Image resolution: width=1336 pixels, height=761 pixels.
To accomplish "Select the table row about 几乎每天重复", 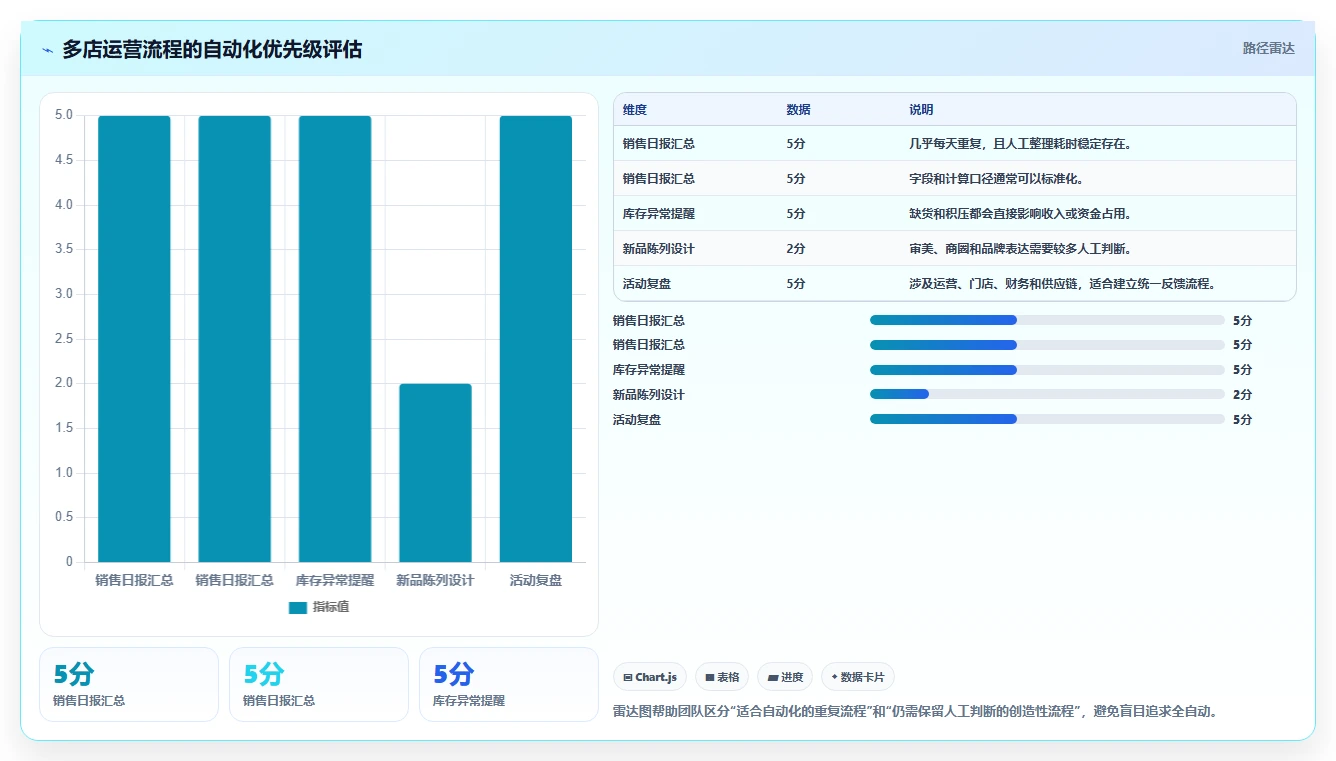I will pyautogui.click(x=955, y=144).
